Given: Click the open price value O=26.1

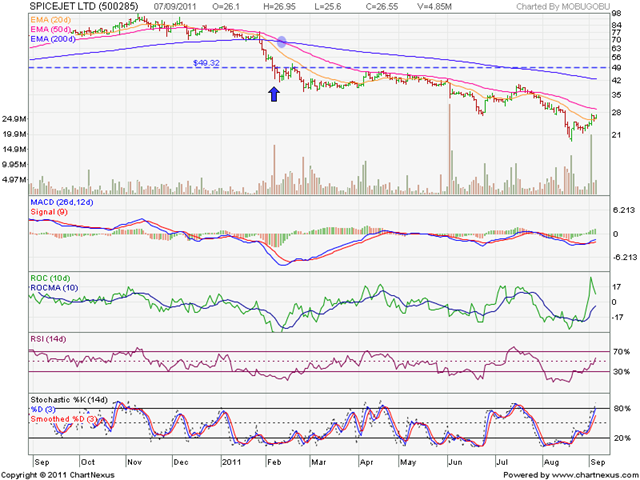Looking at the screenshot, I should point(226,7).
